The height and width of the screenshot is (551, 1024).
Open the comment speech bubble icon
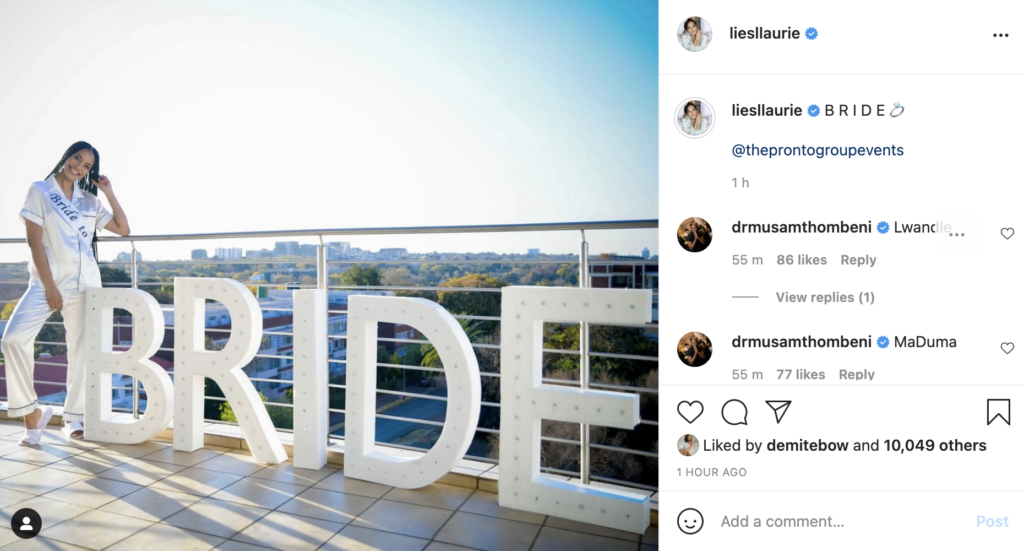click(x=734, y=412)
